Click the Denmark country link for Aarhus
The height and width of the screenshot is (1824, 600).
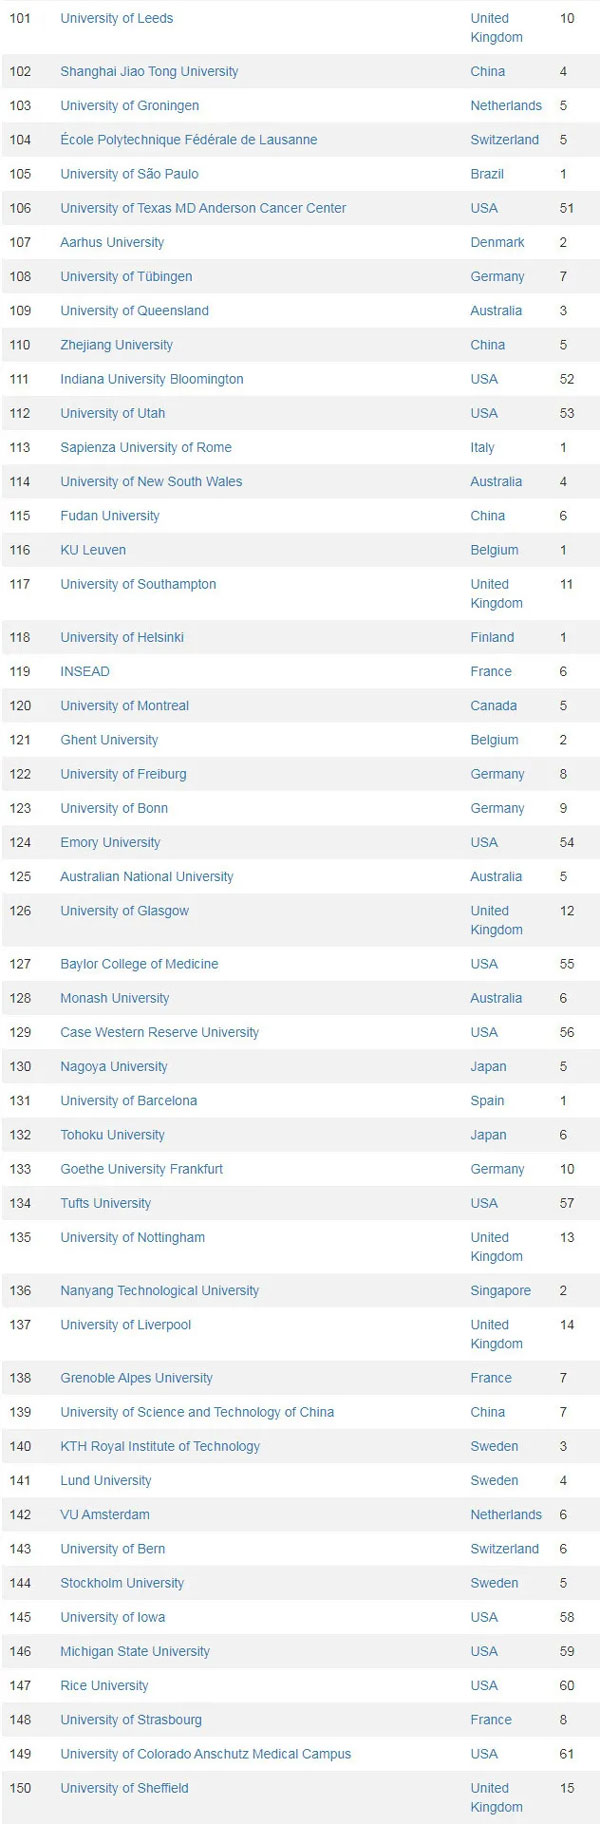click(x=497, y=242)
